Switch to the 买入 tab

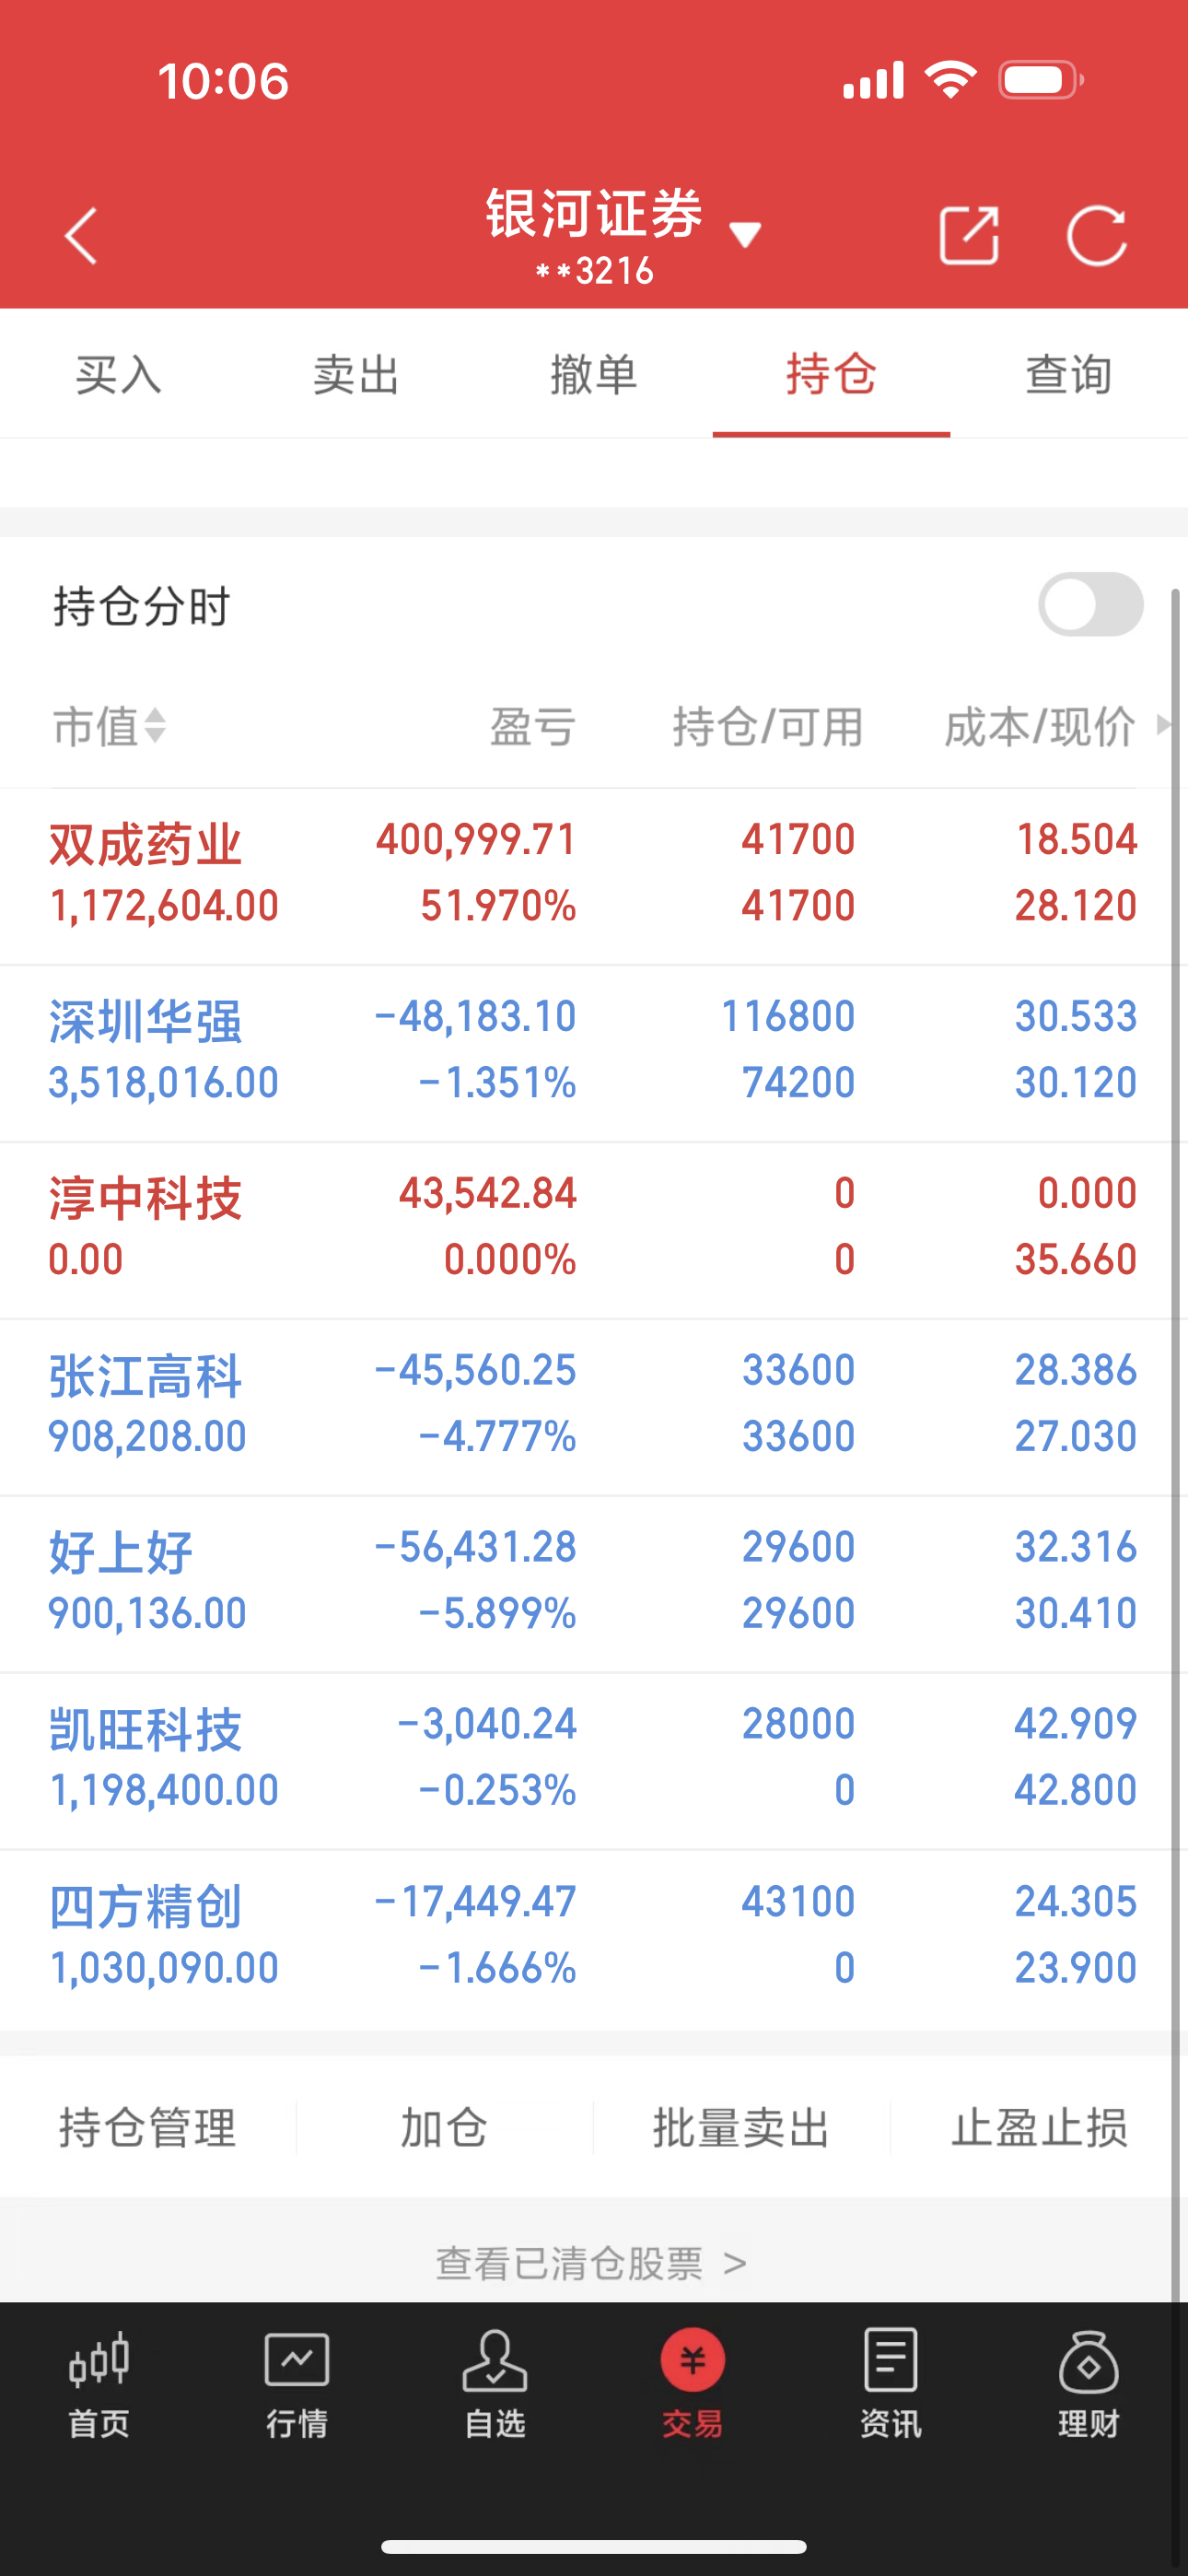pyautogui.click(x=119, y=374)
